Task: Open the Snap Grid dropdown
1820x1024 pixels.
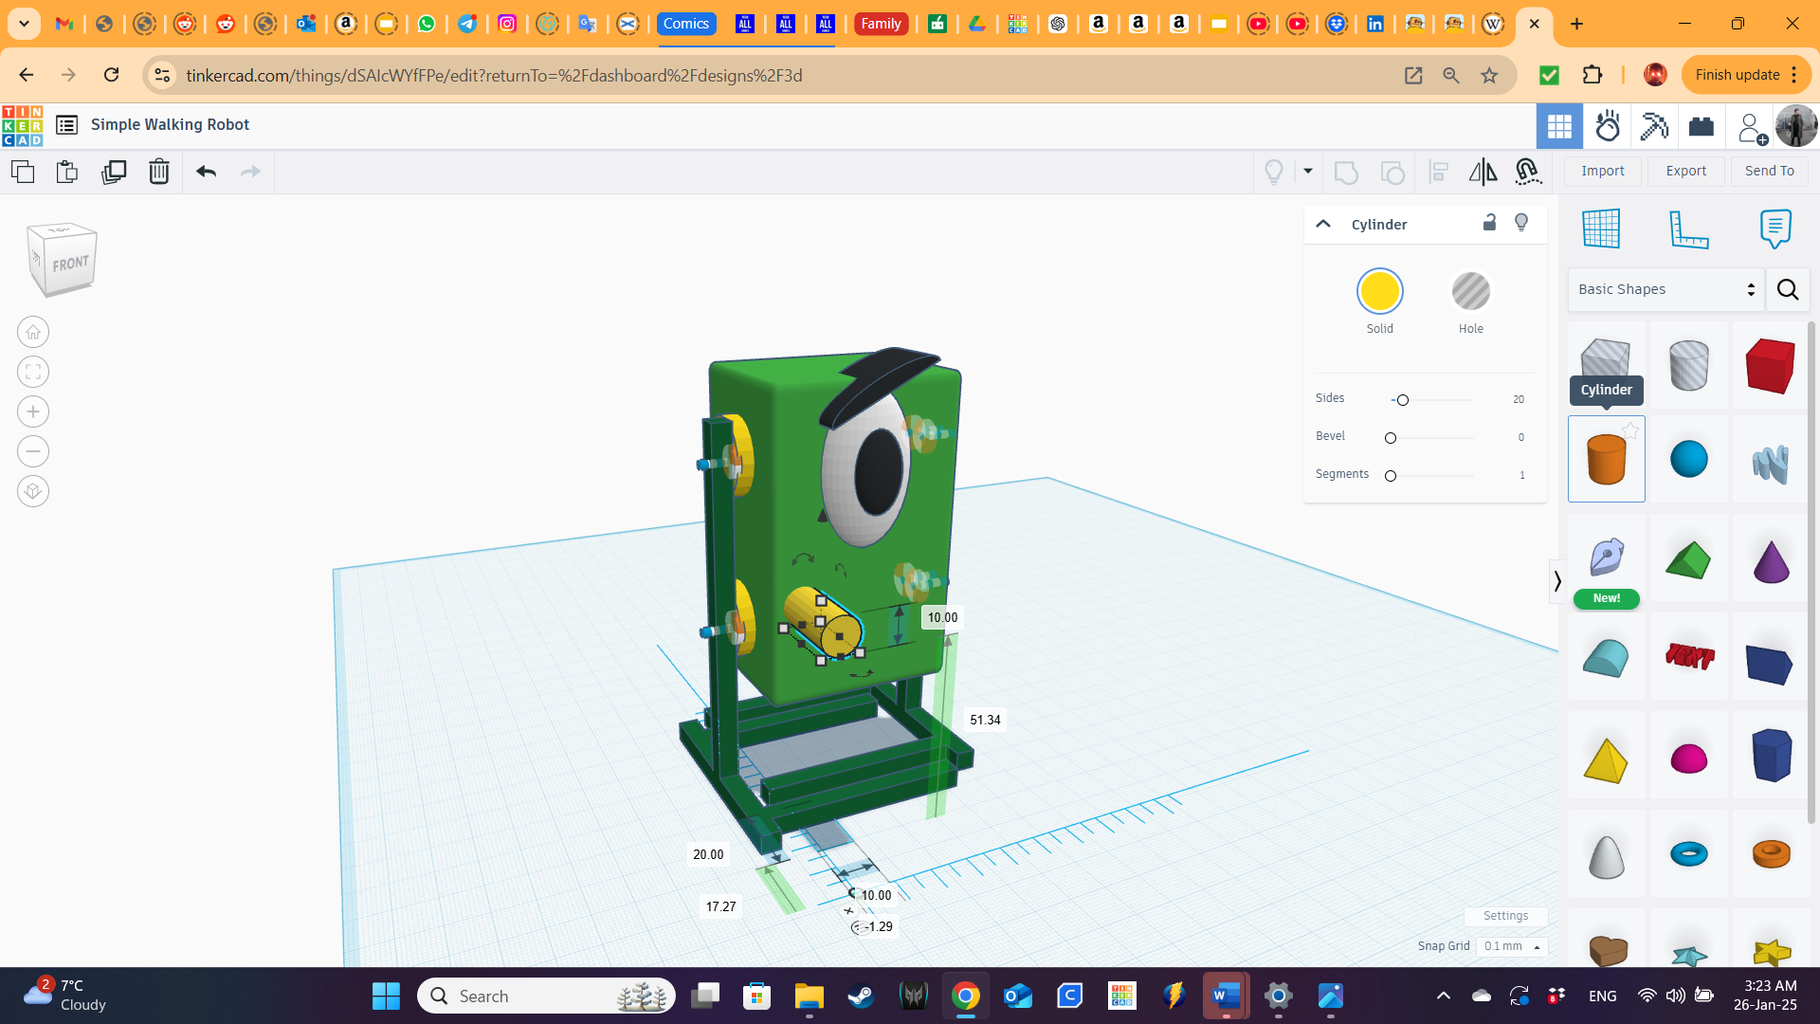Action: point(1510,946)
